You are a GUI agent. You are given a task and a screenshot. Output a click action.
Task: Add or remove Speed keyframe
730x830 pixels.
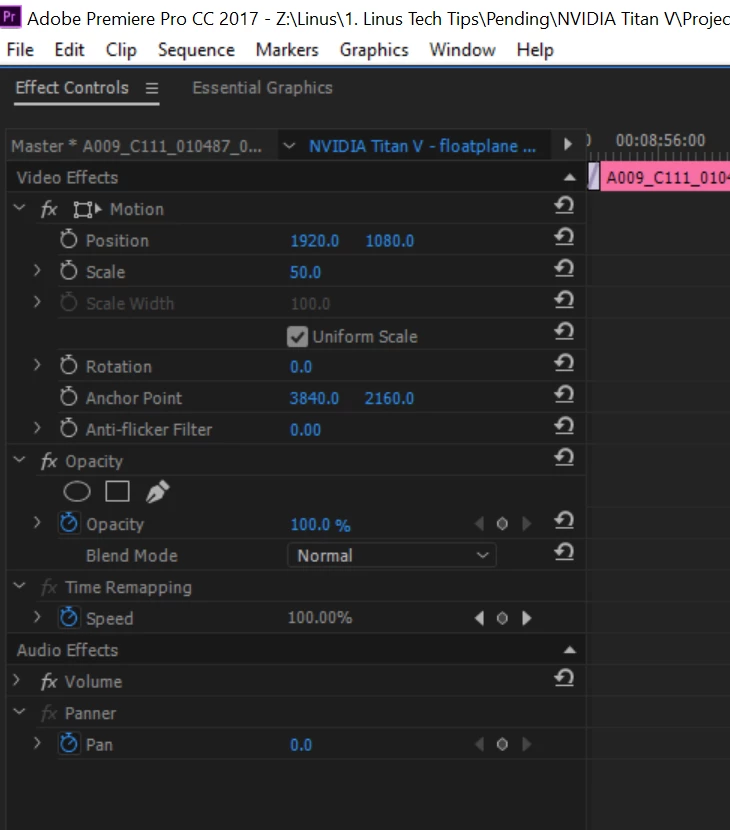coord(502,618)
